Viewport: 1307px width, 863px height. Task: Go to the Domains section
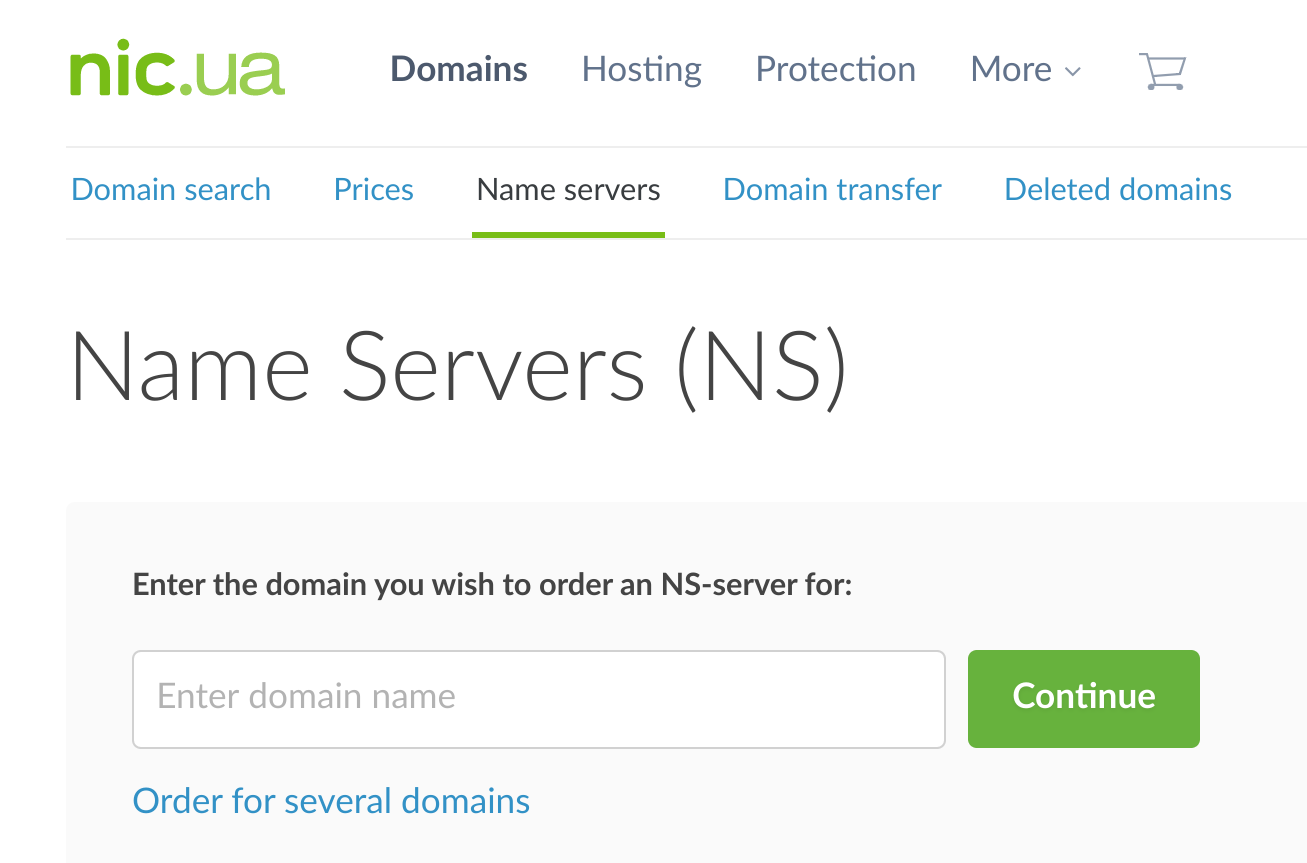[x=459, y=70]
